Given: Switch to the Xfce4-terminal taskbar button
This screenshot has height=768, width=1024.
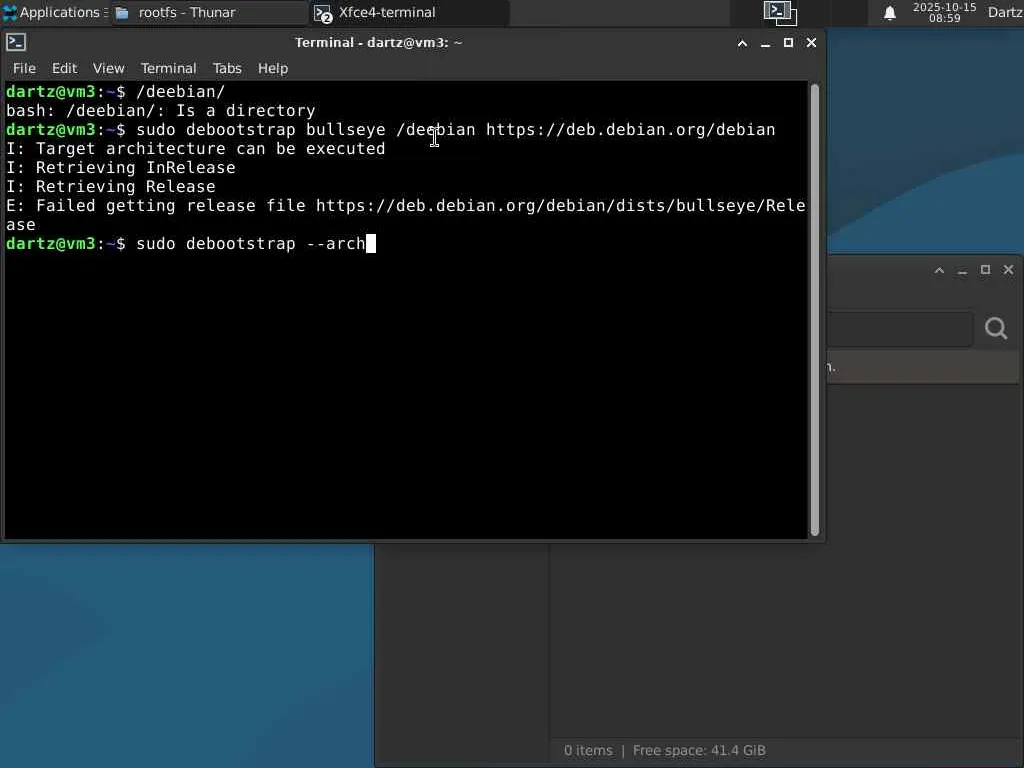Looking at the screenshot, I should pos(409,12).
